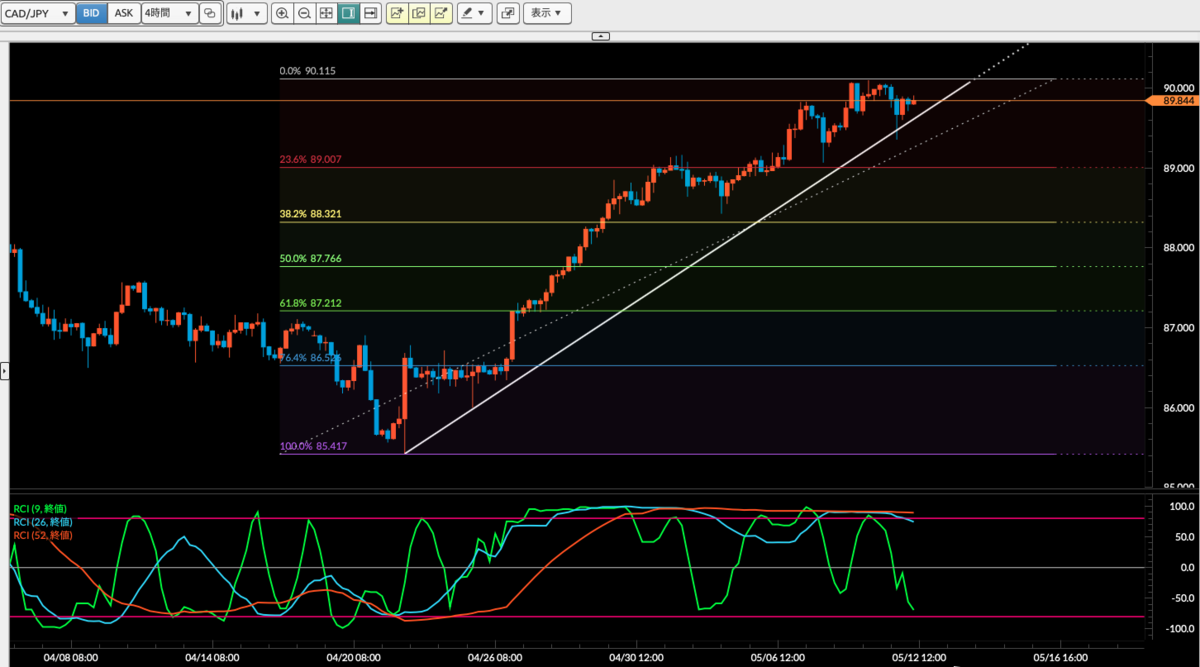Select the 0.0% 90.115 Fibonacci label
Viewport: 1200px width, 667px height.
click(x=307, y=71)
